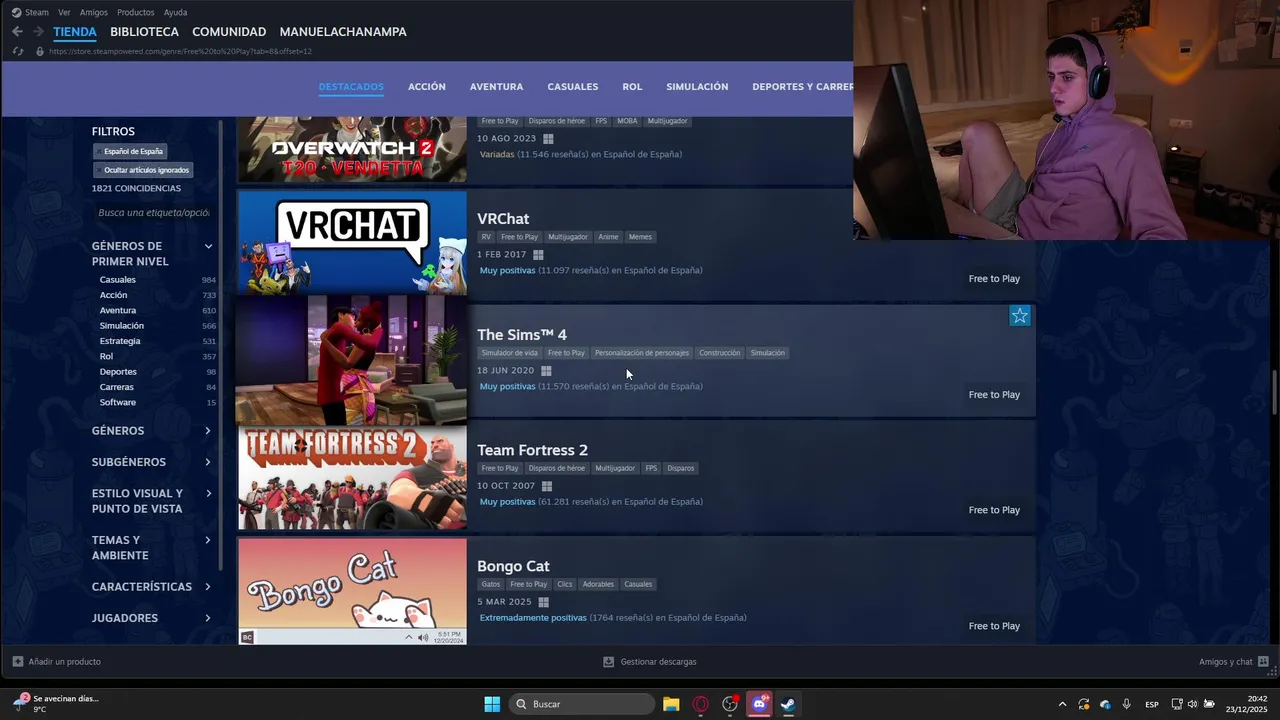Click the download icon by Gestionar descargas
Screen dimensions: 1280x720
coord(608,662)
